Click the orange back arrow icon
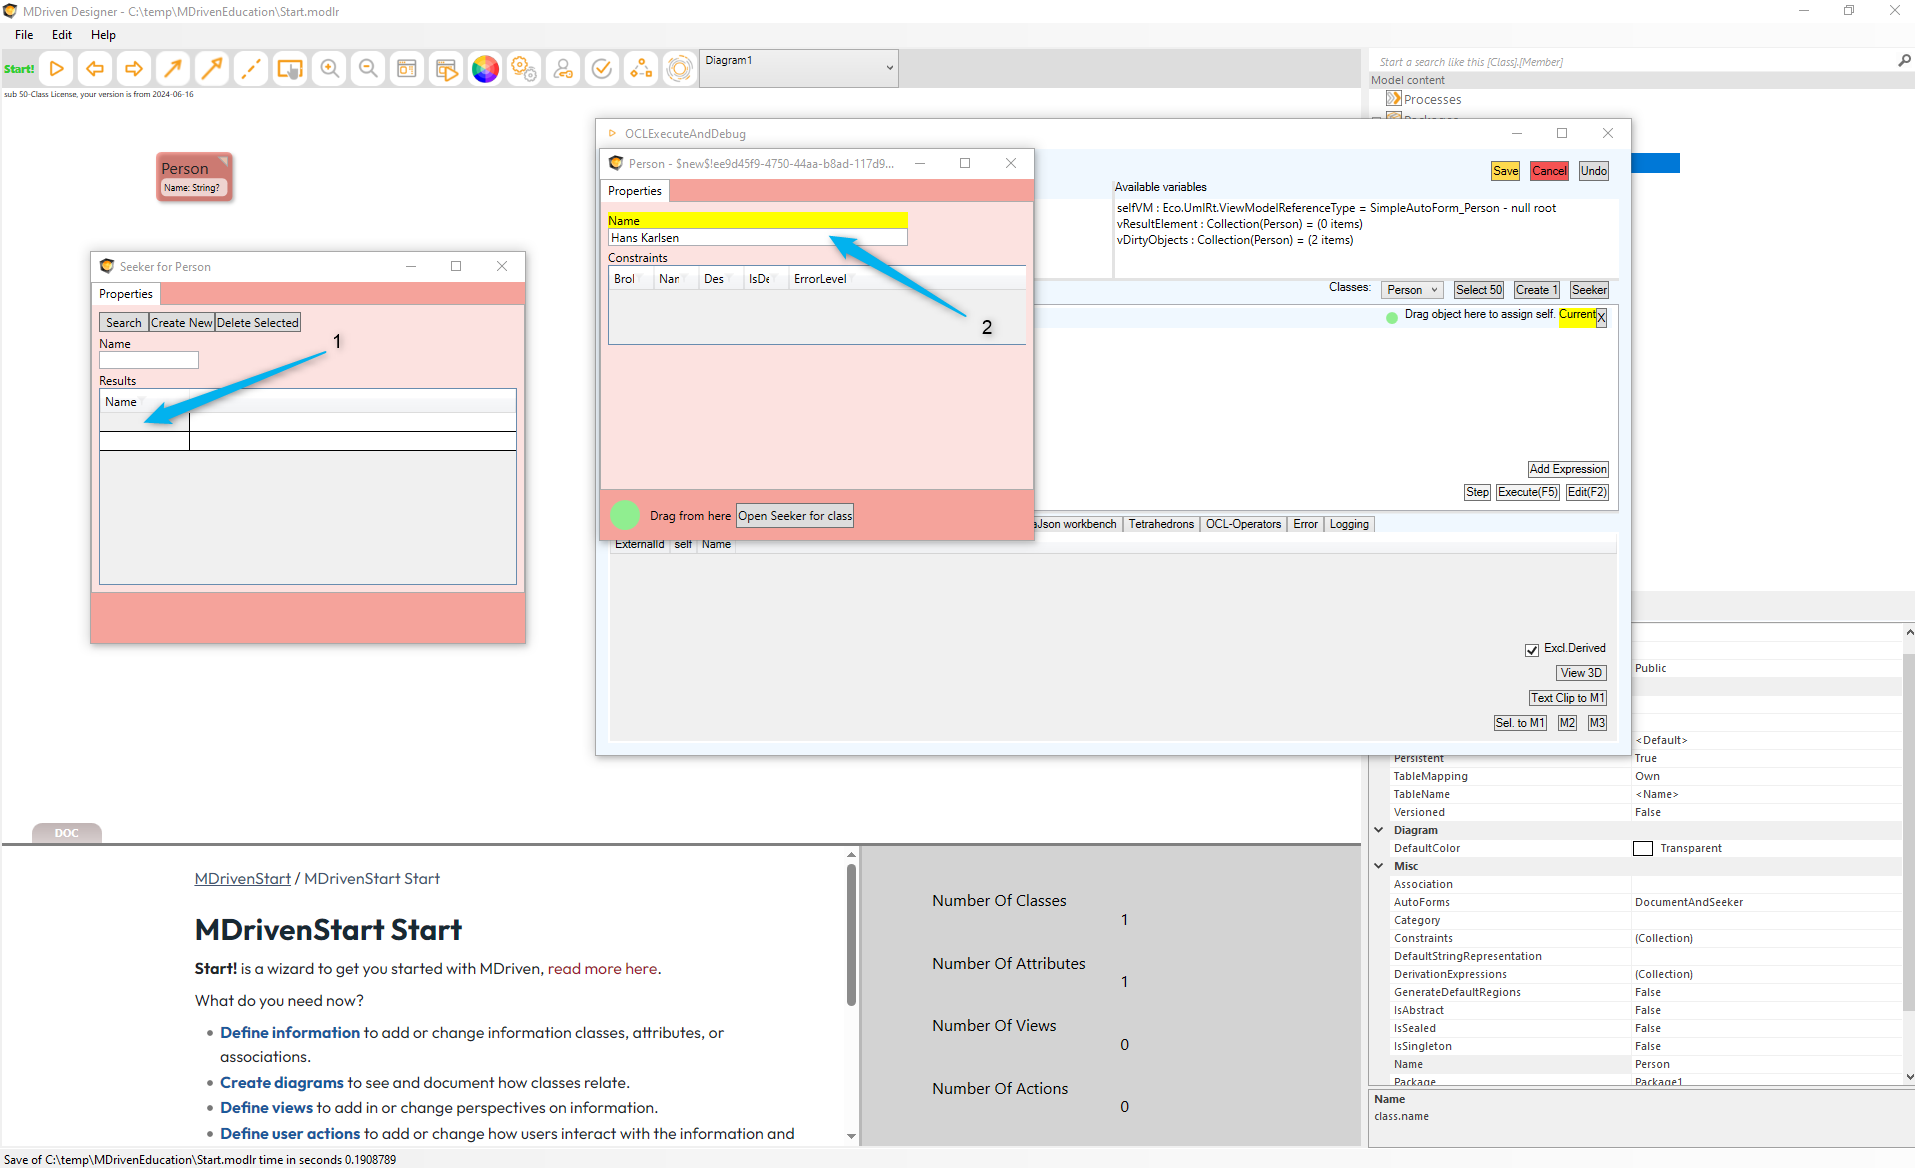This screenshot has width=1915, height=1168. click(95, 68)
